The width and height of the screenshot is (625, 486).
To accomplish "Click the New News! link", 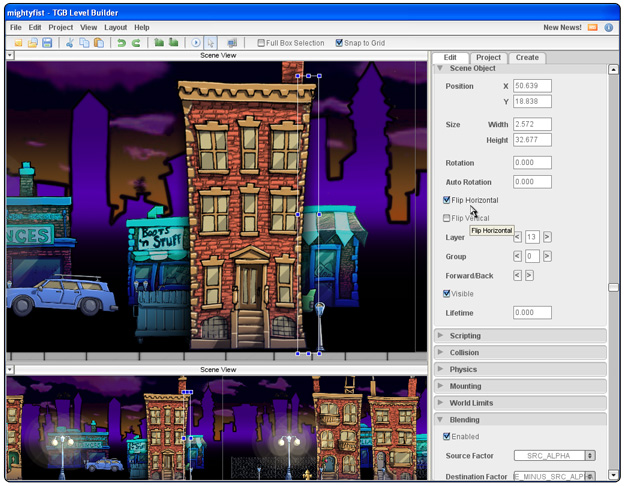I will 562,28.
